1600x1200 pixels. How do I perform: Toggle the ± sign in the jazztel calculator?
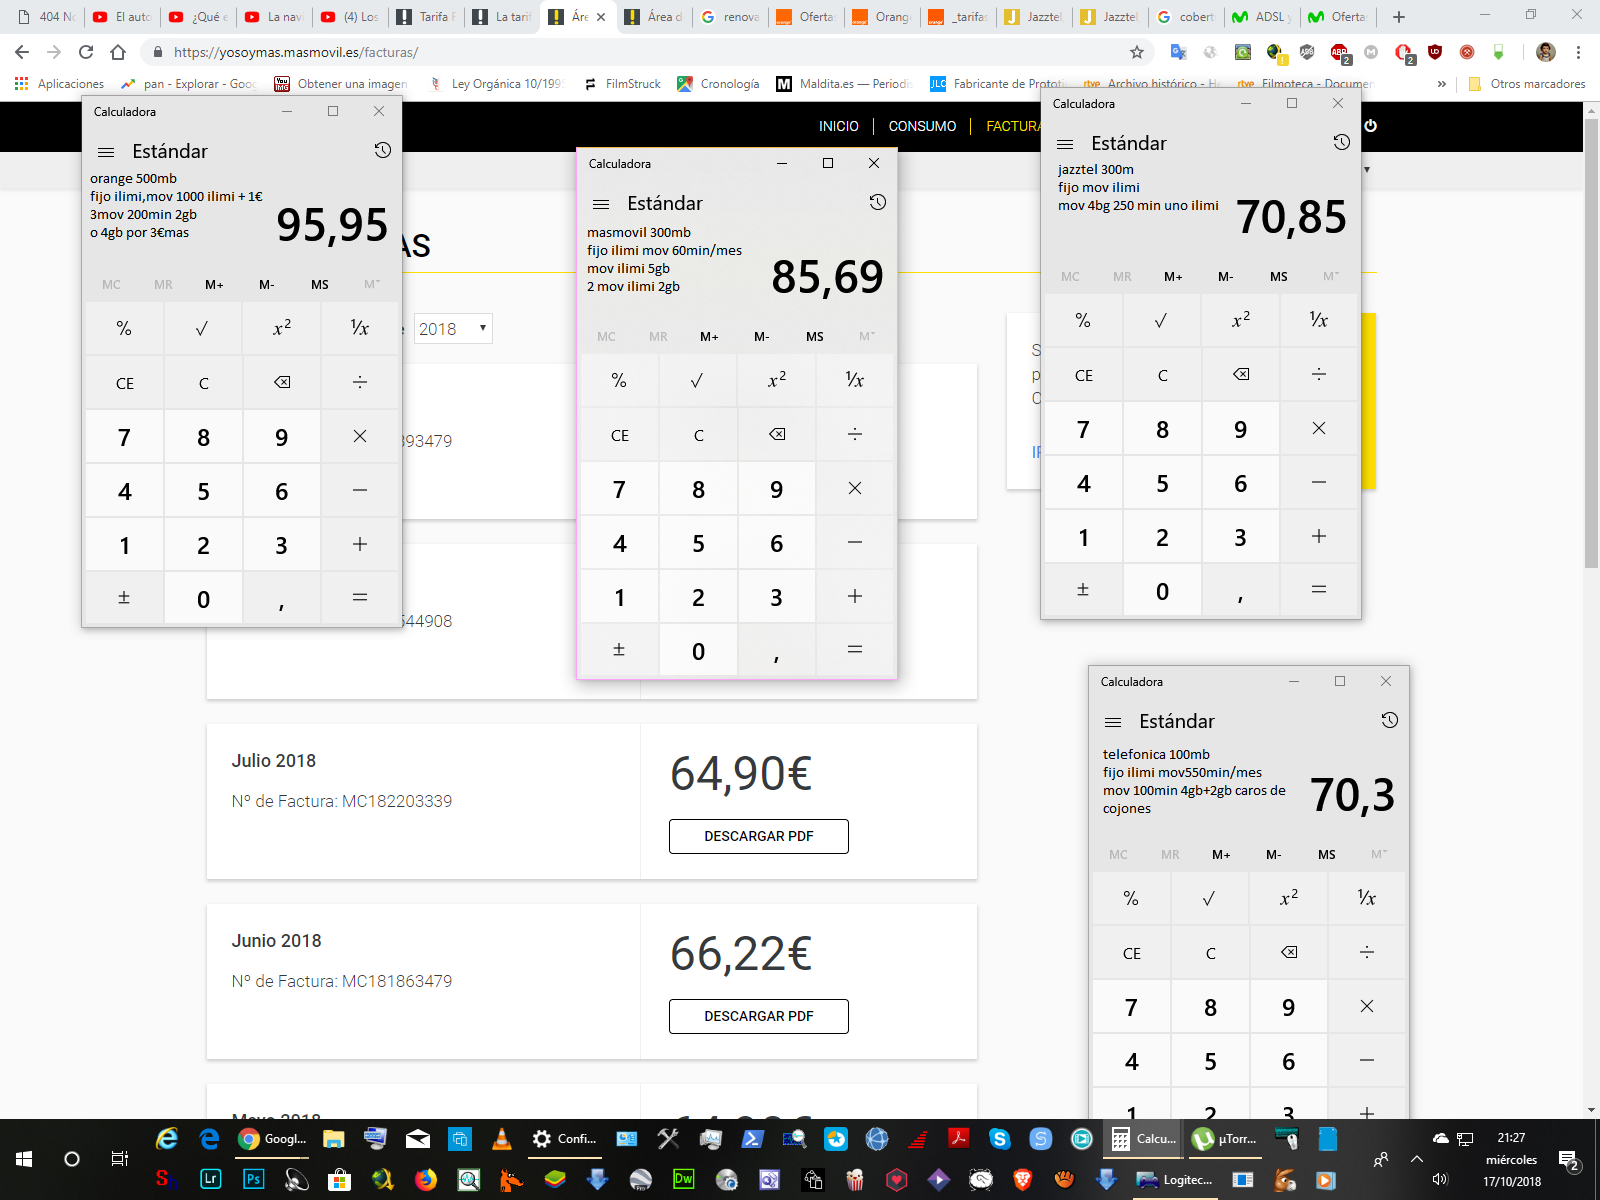(1082, 590)
